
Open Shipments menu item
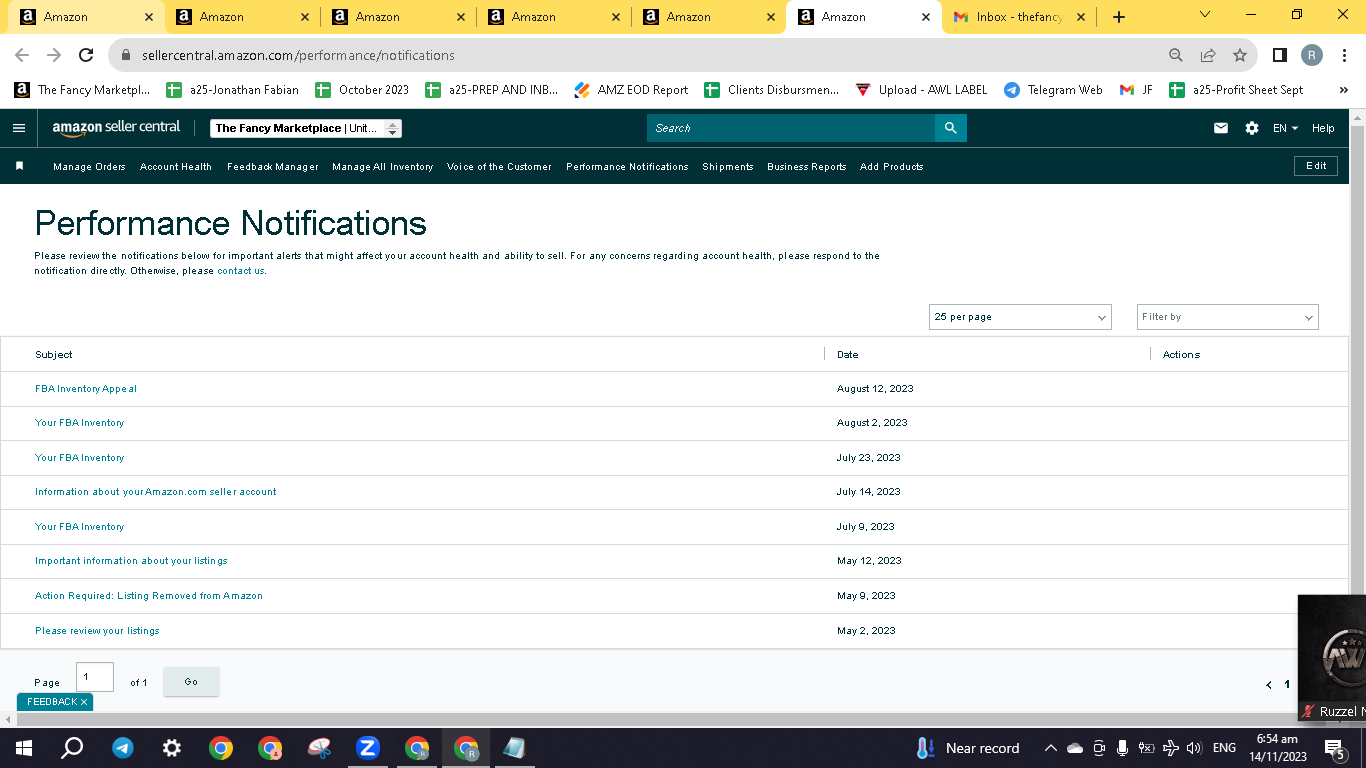click(728, 167)
